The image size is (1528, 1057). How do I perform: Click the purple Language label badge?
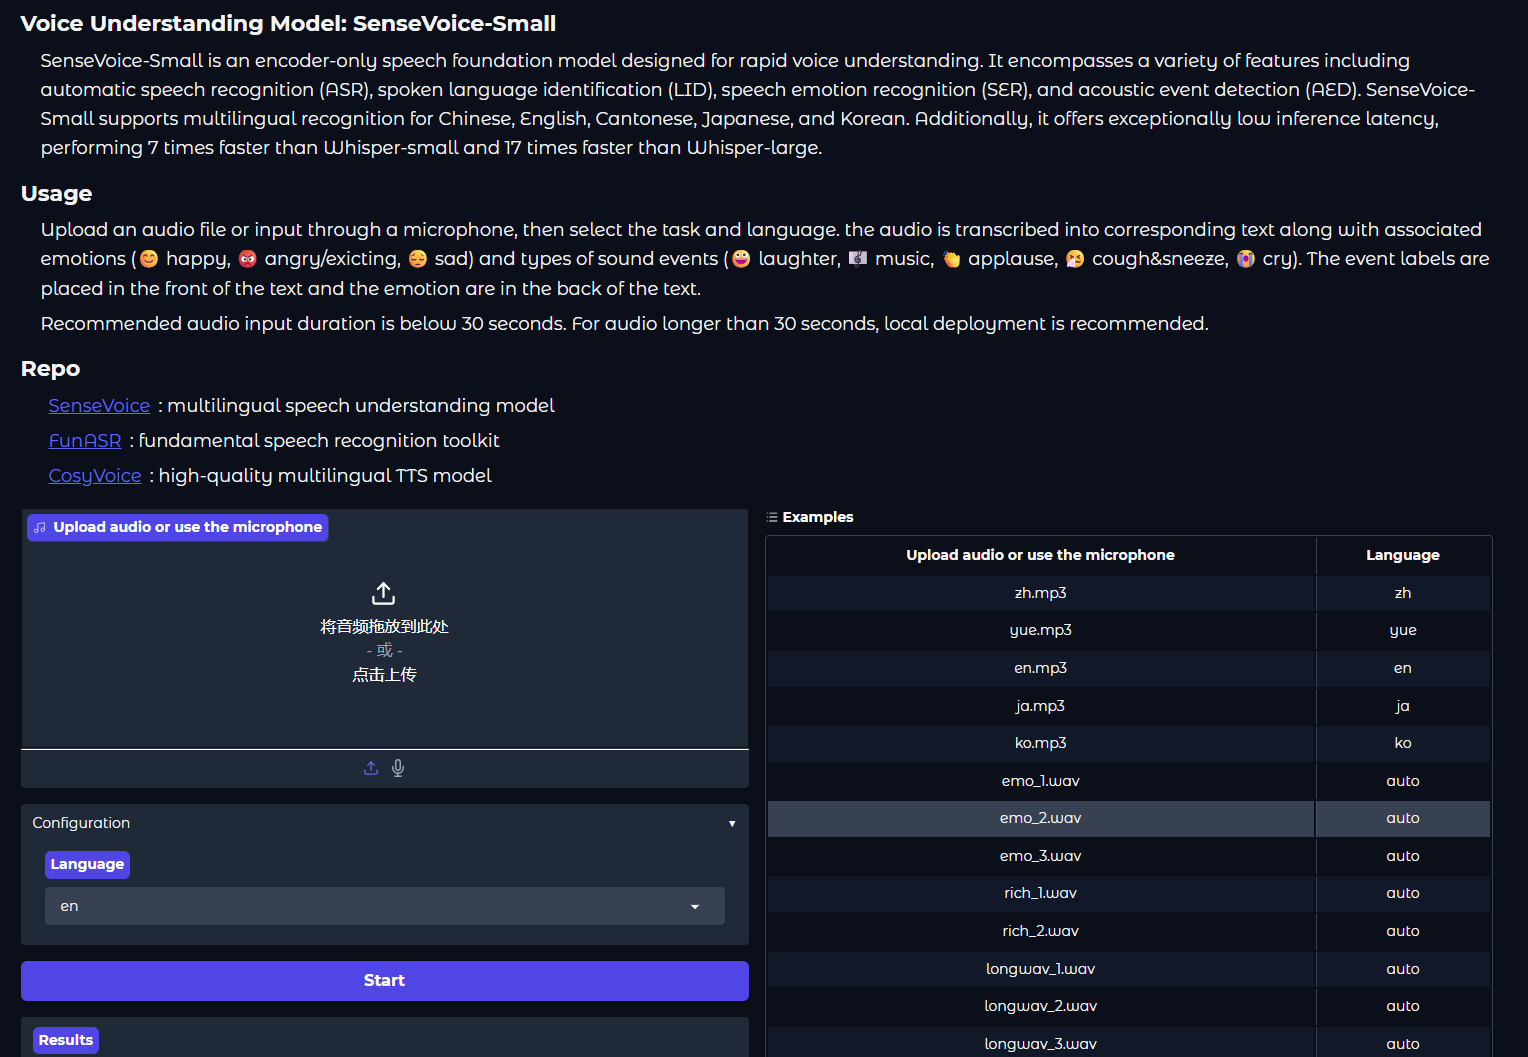pyautogui.click(x=87, y=864)
